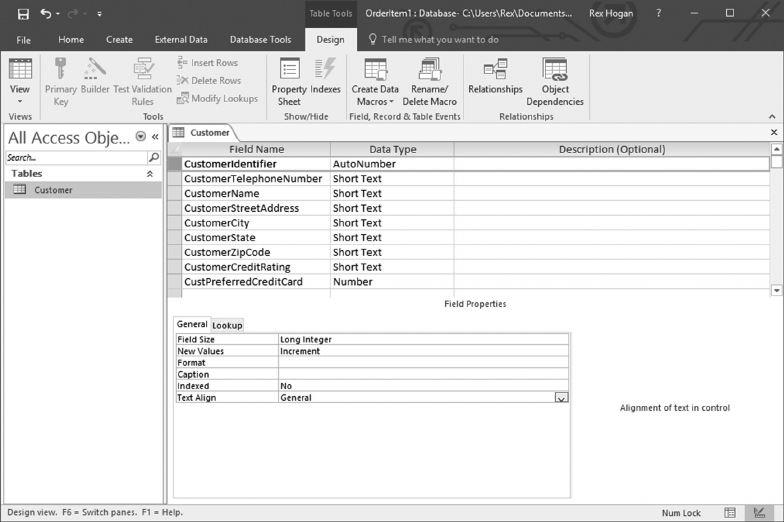Viewport: 784px width, 522px height.
Task: Switch to the Home ribbon tab
Action: coord(71,40)
